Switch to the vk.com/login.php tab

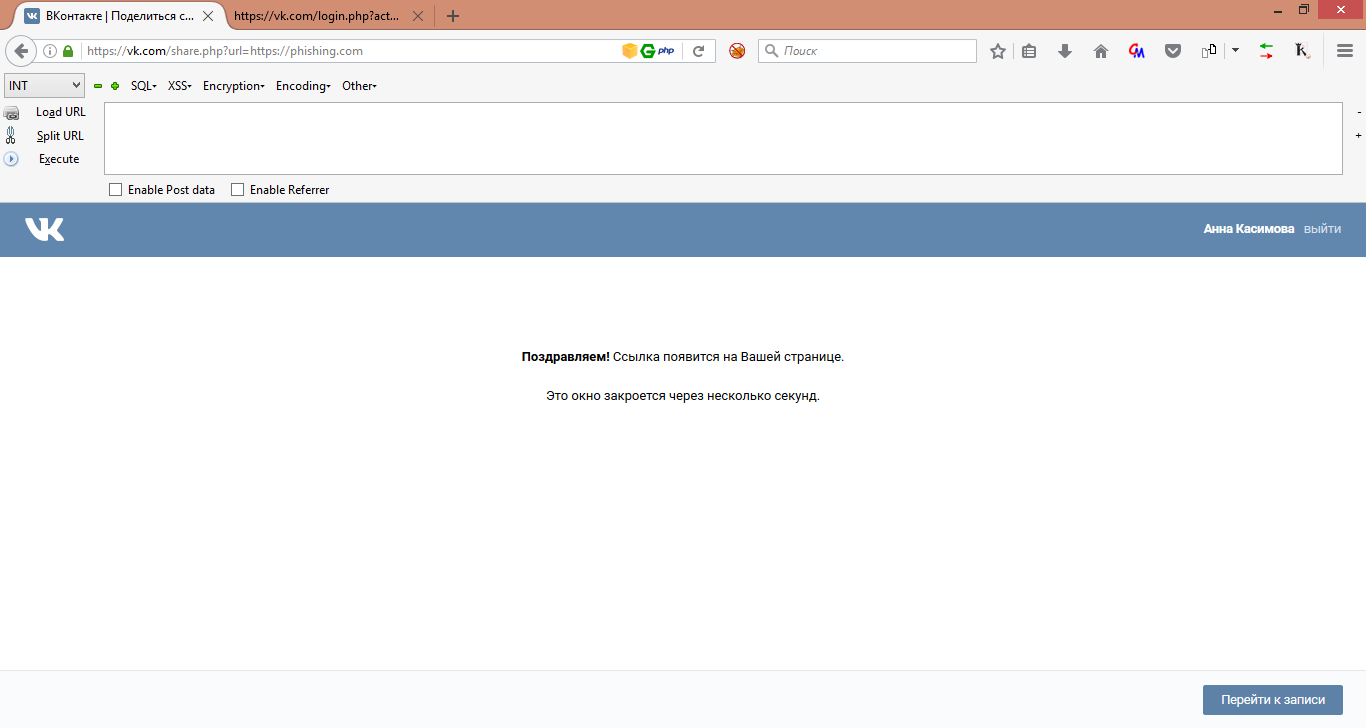click(x=320, y=16)
